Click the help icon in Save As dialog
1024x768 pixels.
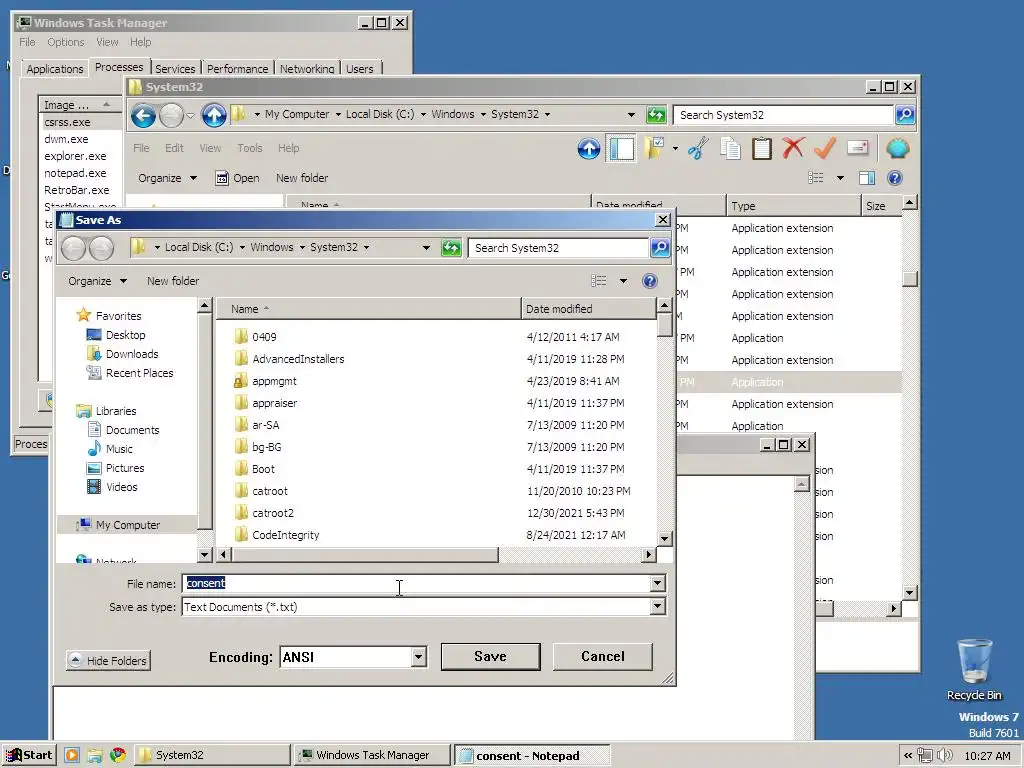[649, 281]
